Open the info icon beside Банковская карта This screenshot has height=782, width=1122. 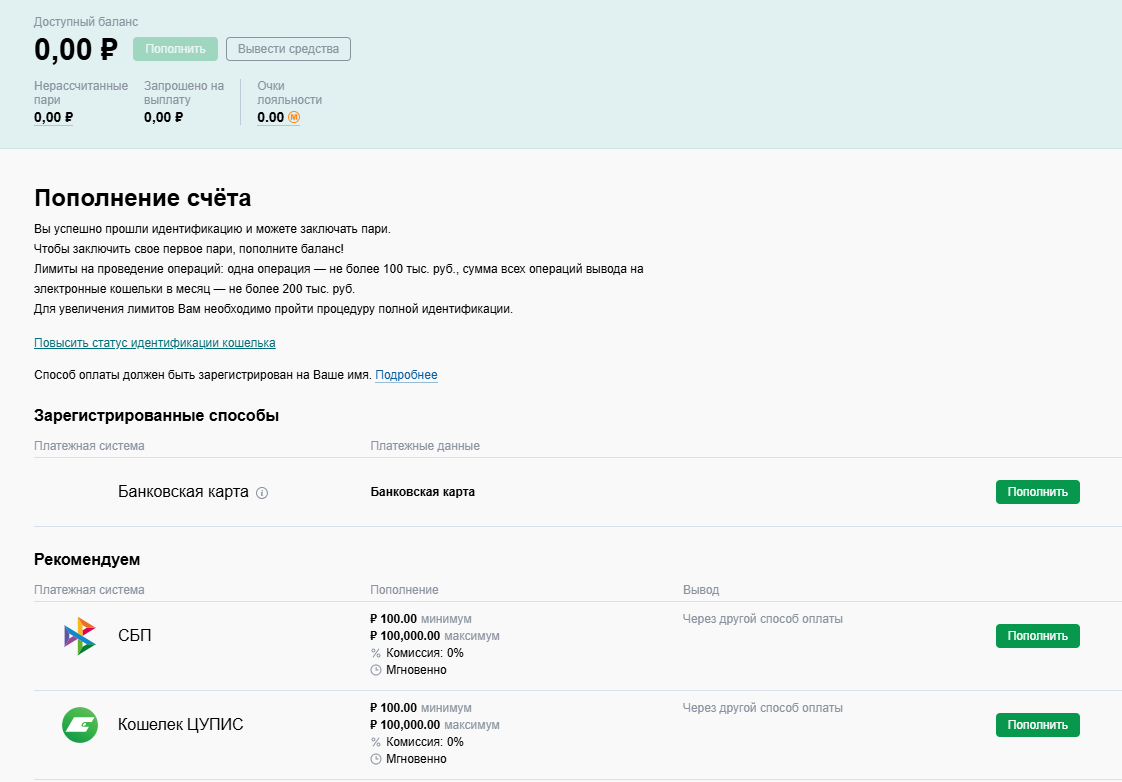263,492
